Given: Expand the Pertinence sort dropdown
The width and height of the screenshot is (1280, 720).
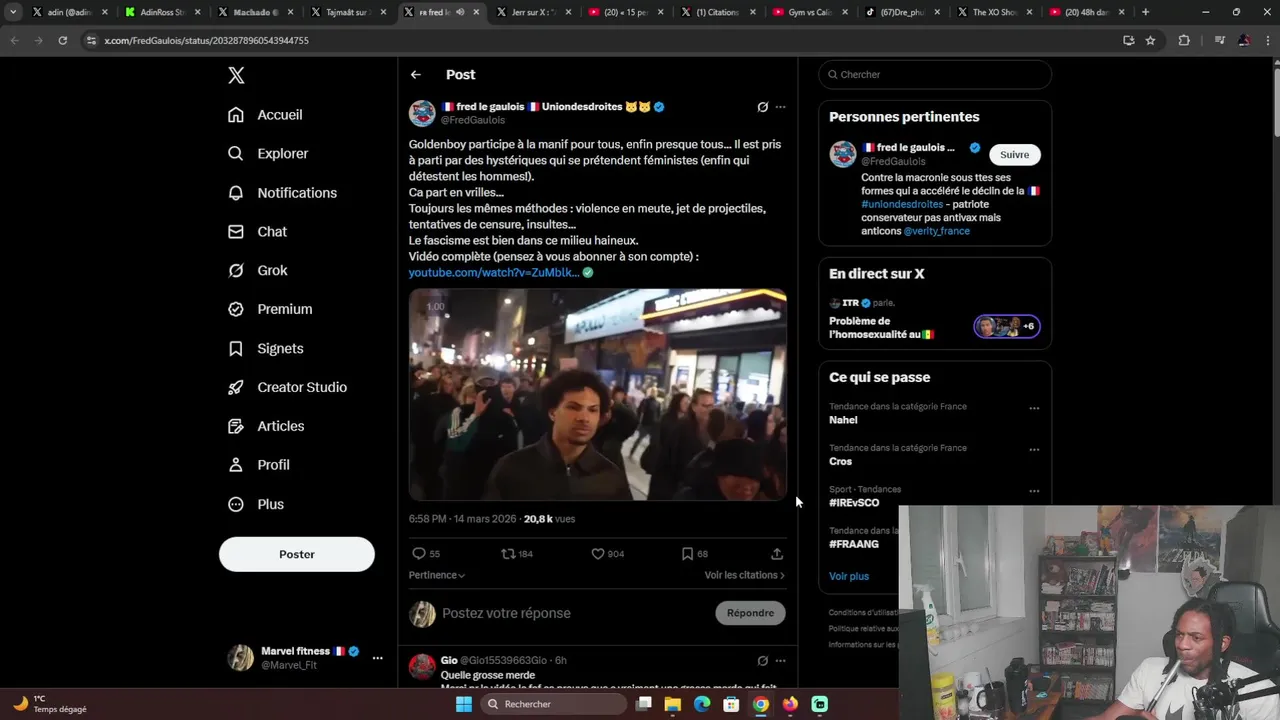Looking at the screenshot, I should (437, 576).
